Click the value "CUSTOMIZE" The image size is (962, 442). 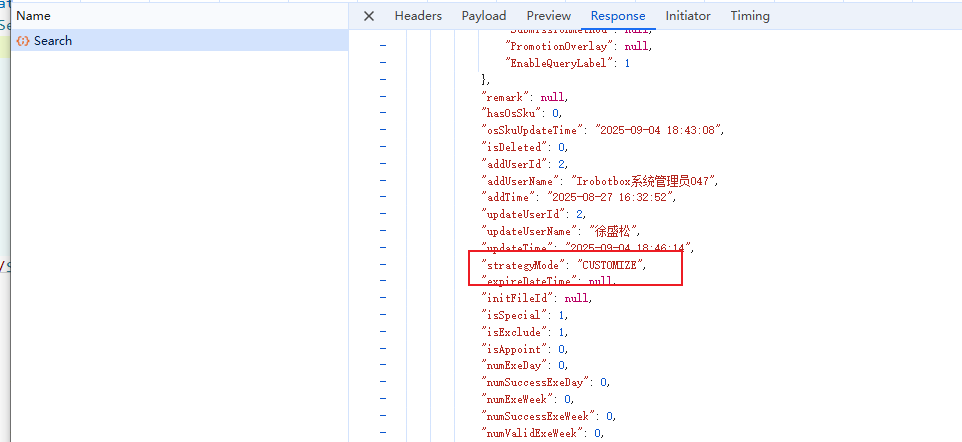[x=608, y=265]
